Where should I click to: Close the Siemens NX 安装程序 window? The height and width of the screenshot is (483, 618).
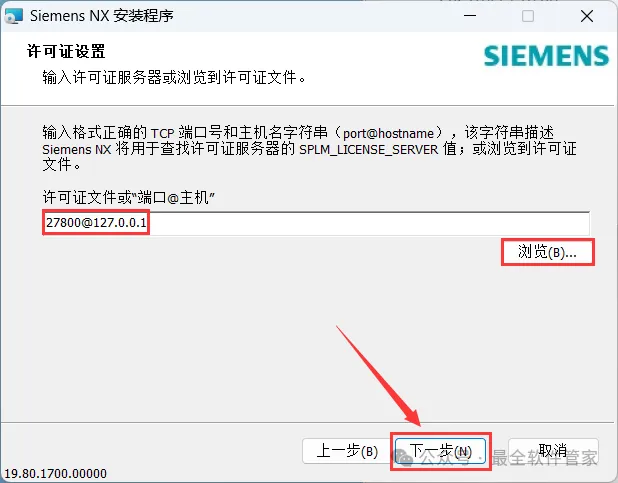587,16
